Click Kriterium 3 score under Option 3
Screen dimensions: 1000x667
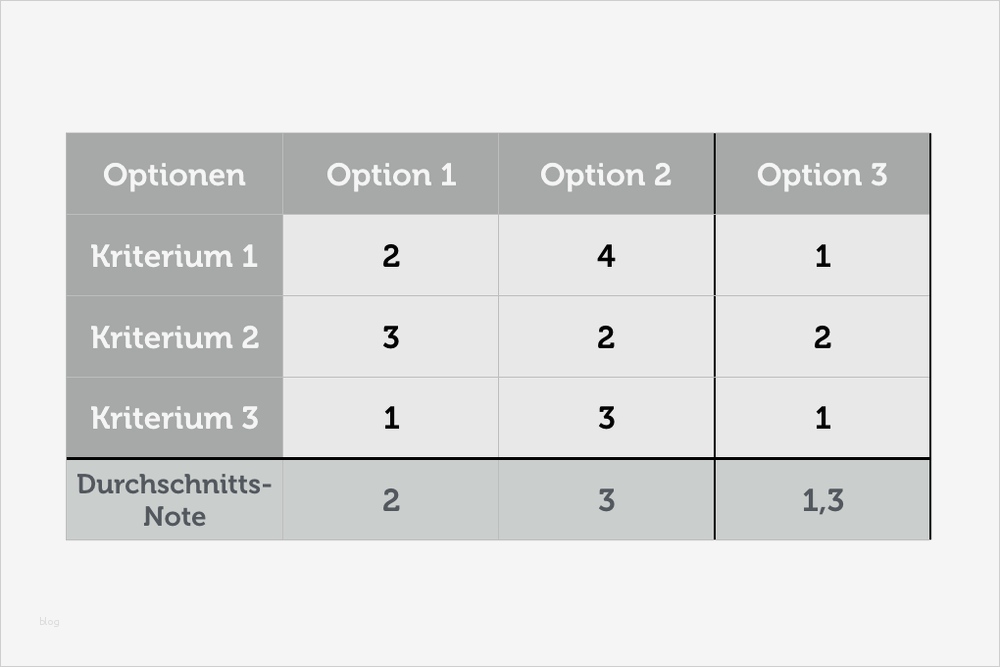822,418
